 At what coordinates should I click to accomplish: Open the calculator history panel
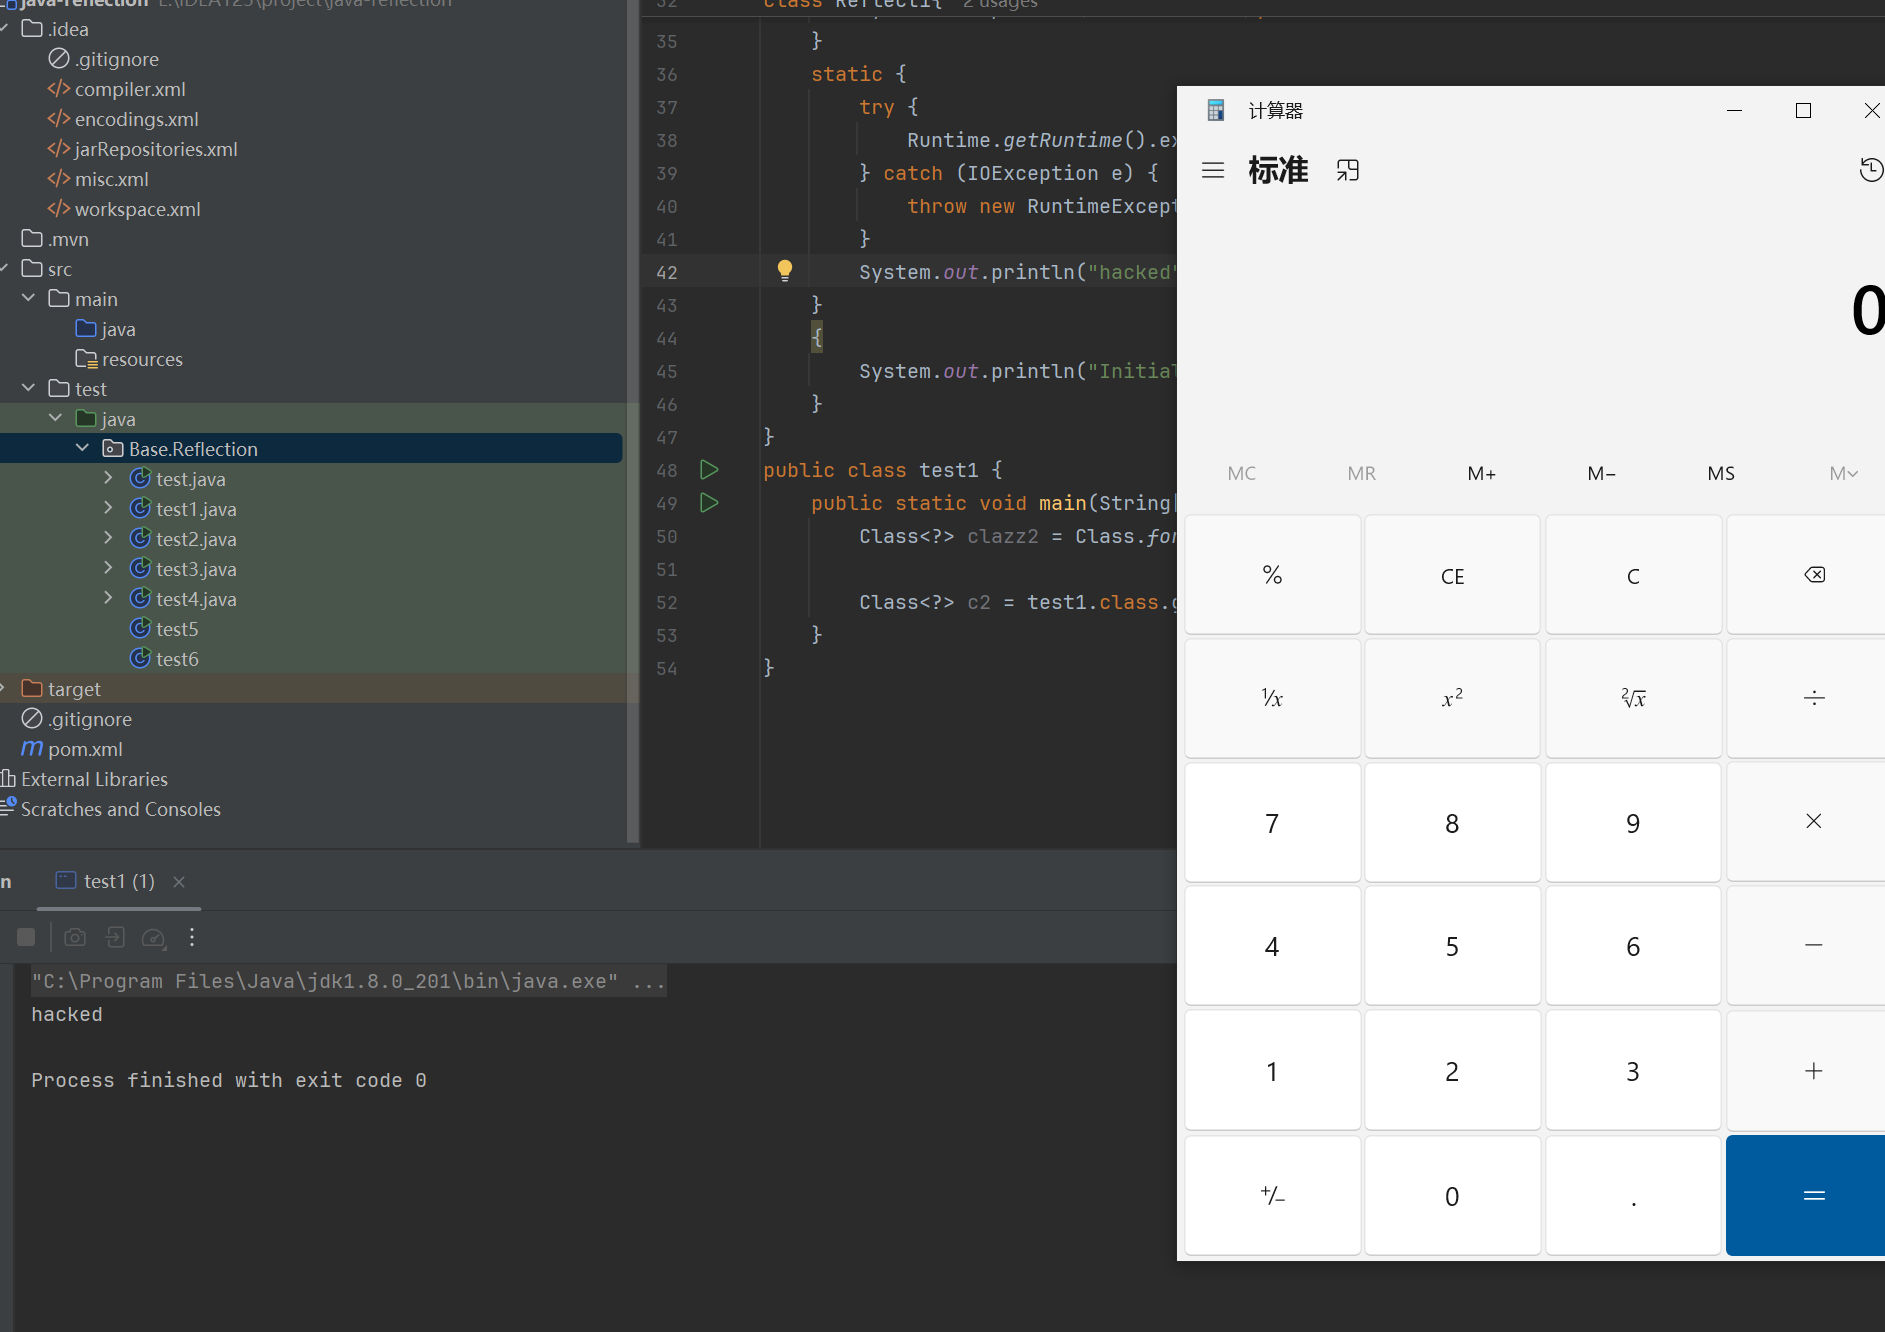(1870, 170)
